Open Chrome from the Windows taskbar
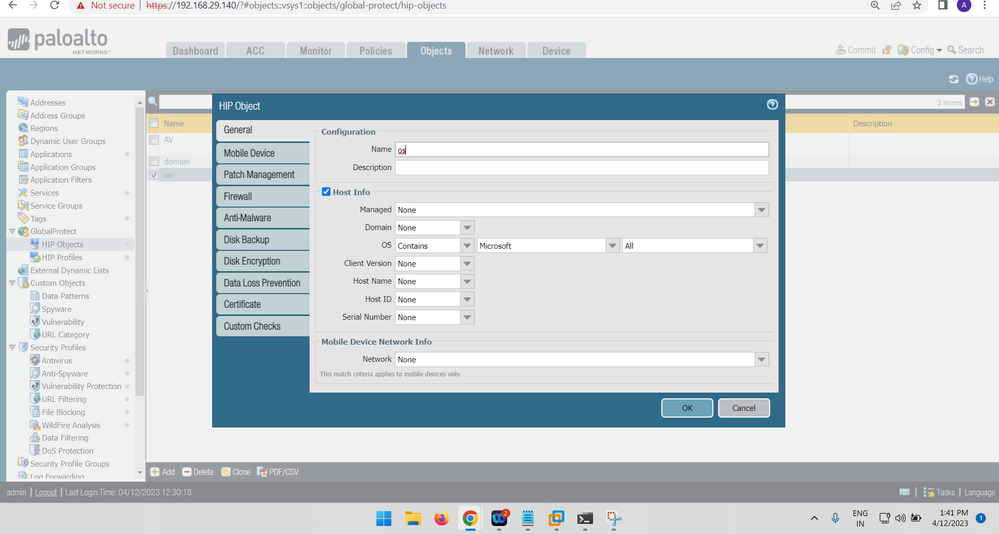Image resolution: width=999 pixels, height=534 pixels. (x=469, y=518)
